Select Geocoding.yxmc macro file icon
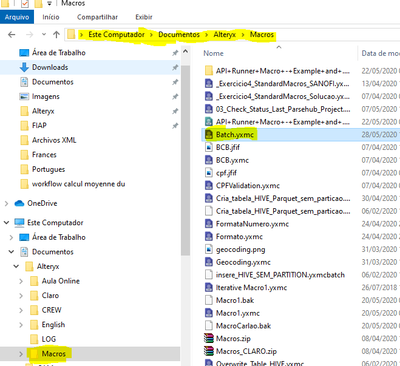400x366 pixels. tap(209, 262)
